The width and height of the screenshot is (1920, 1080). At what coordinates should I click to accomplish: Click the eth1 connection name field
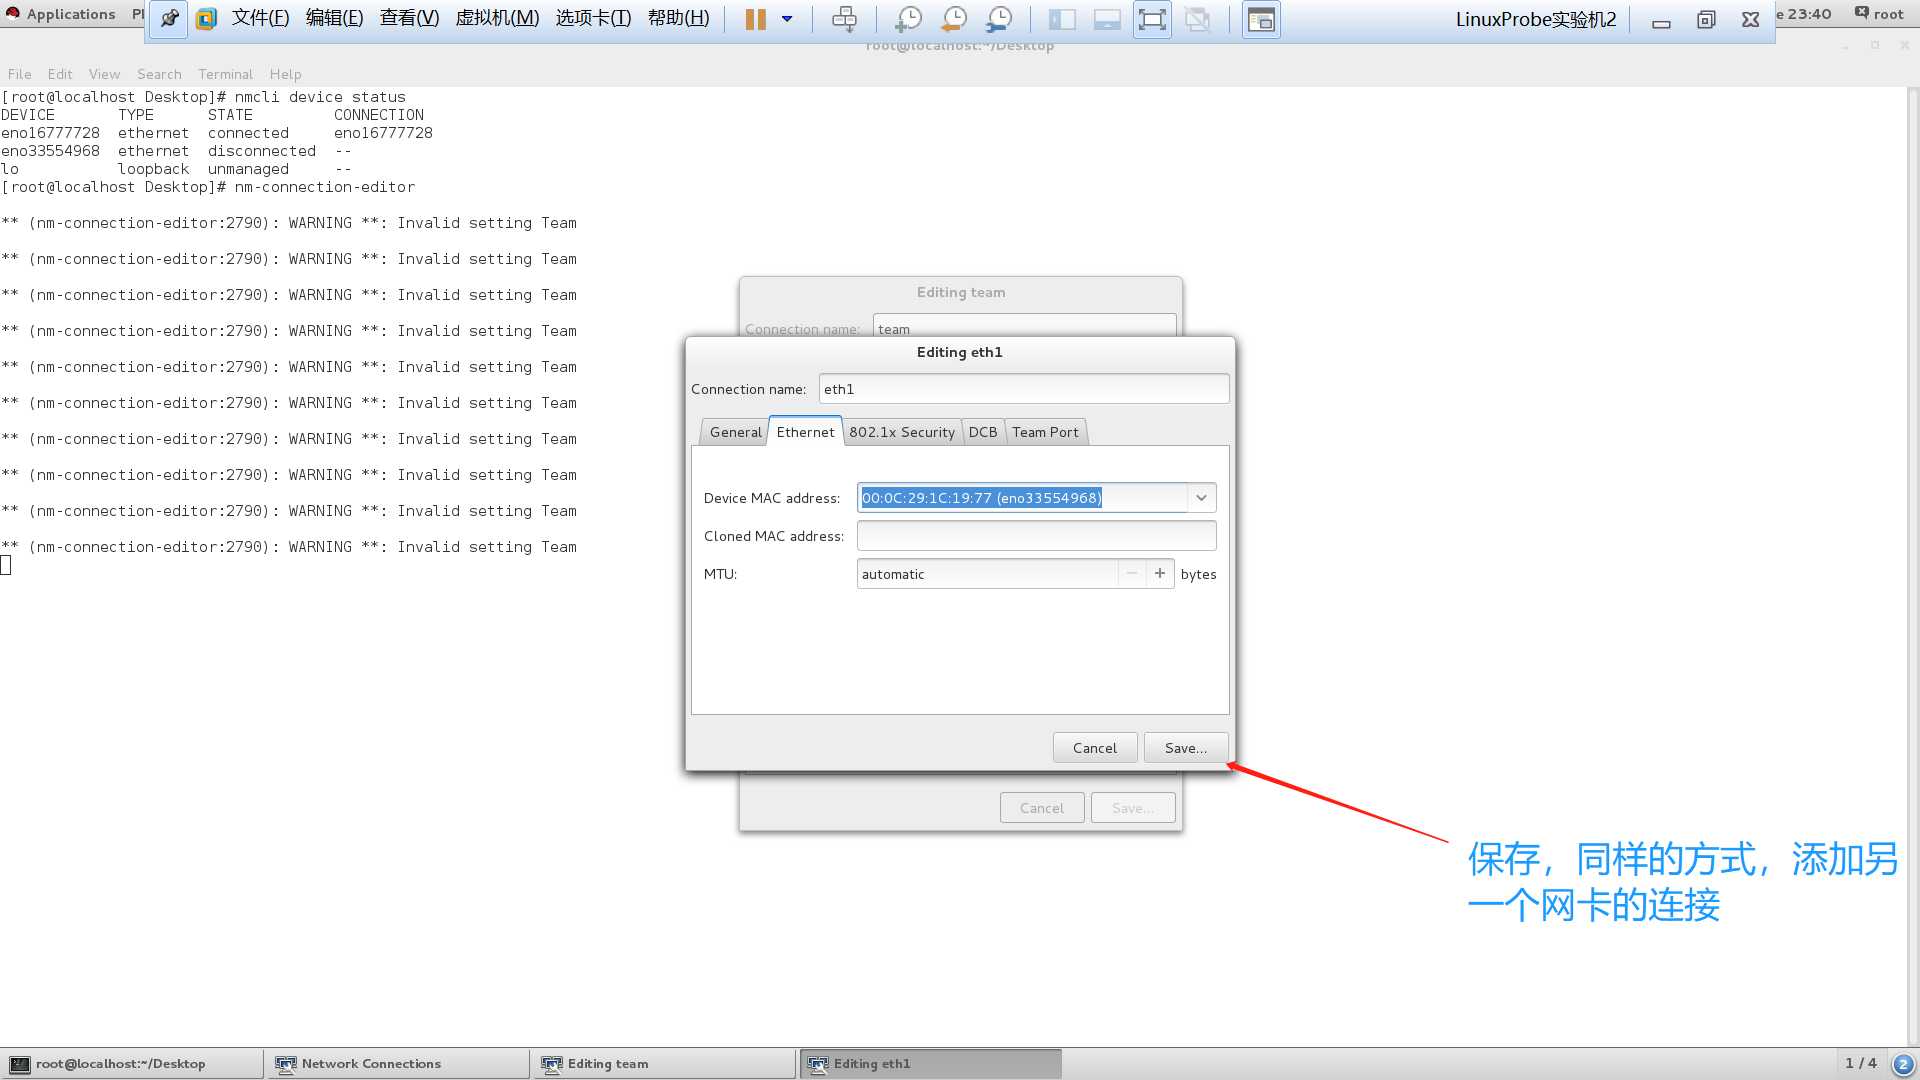tap(1024, 389)
